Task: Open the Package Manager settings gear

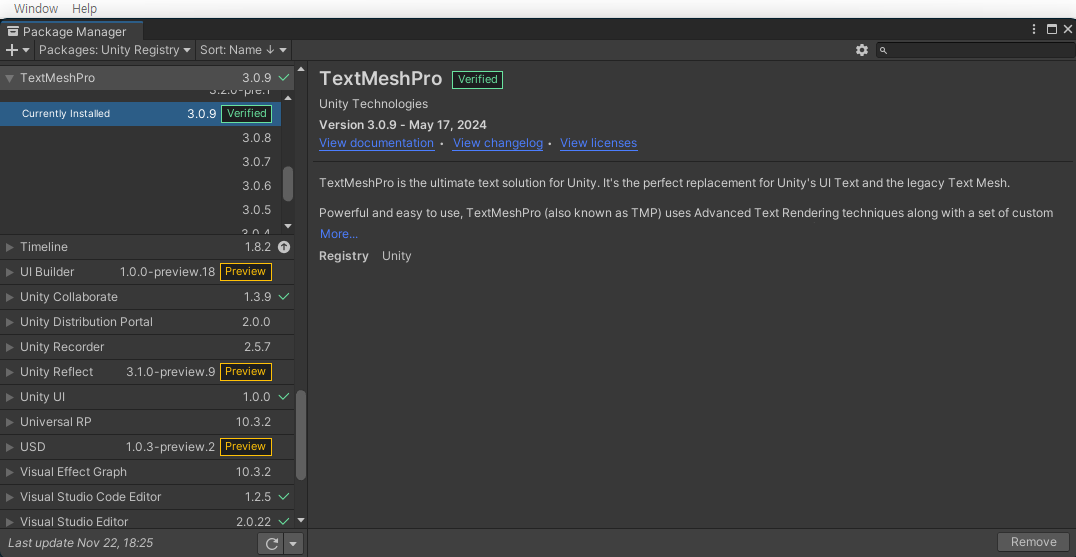Action: coord(862,50)
